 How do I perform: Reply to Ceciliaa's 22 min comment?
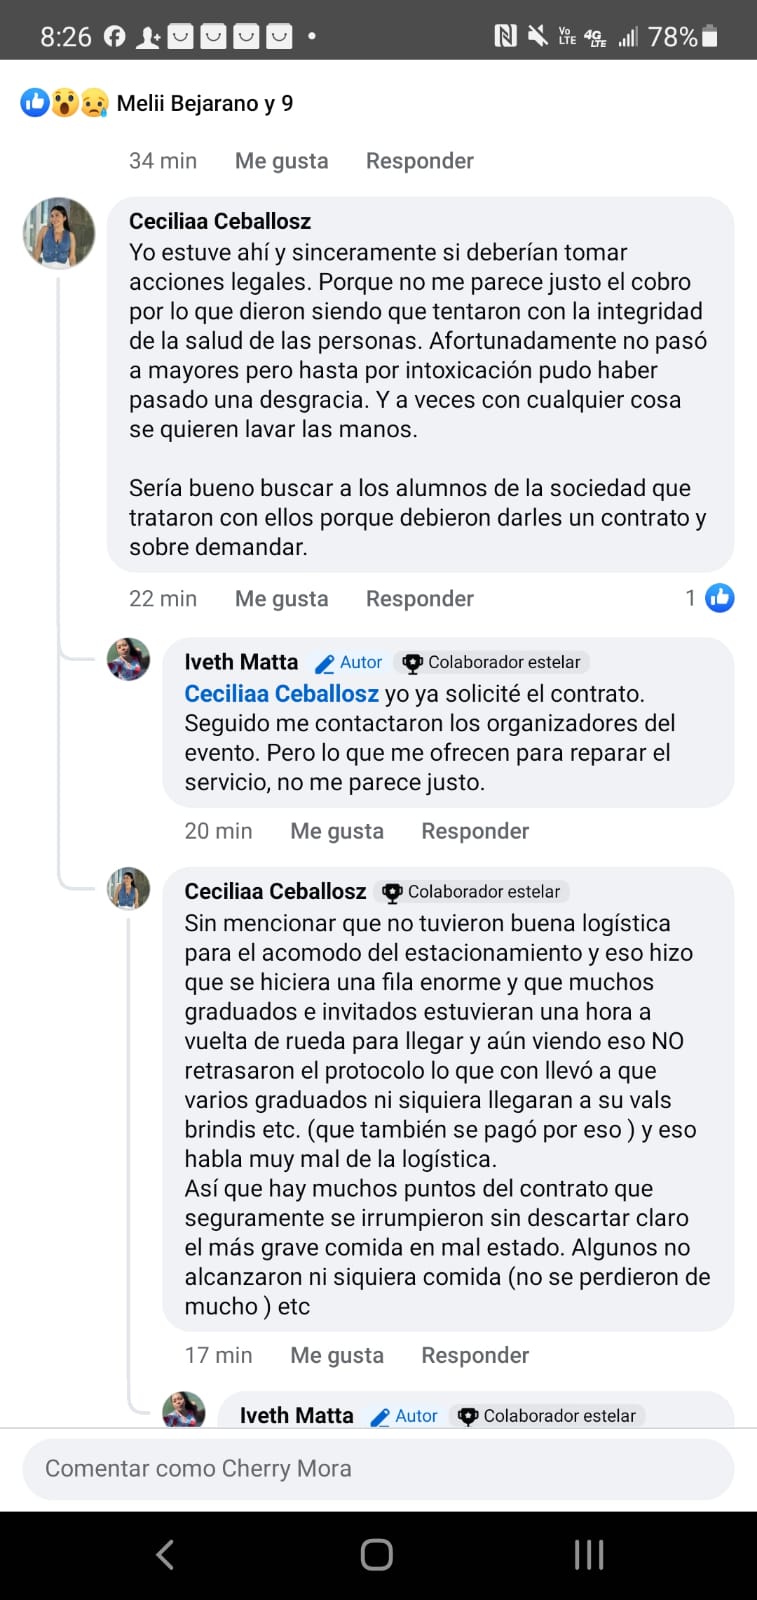pyautogui.click(x=419, y=598)
